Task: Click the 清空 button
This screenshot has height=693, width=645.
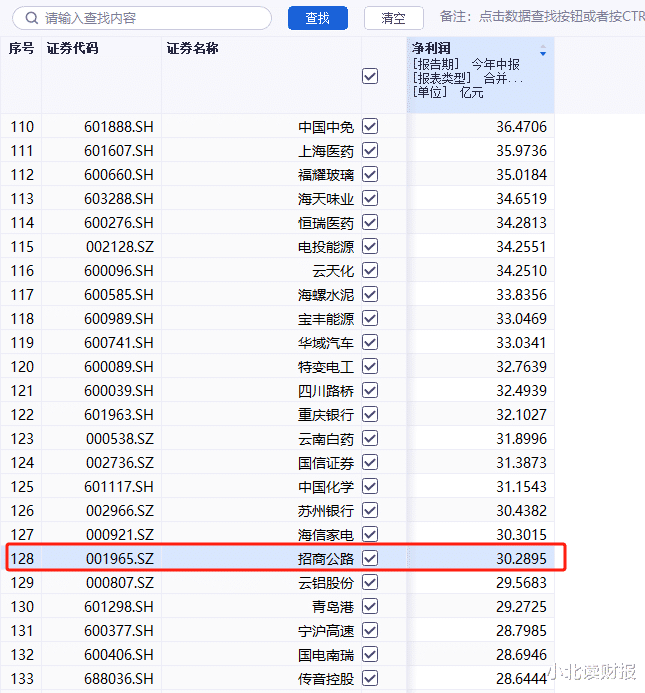Action: tap(393, 18)
